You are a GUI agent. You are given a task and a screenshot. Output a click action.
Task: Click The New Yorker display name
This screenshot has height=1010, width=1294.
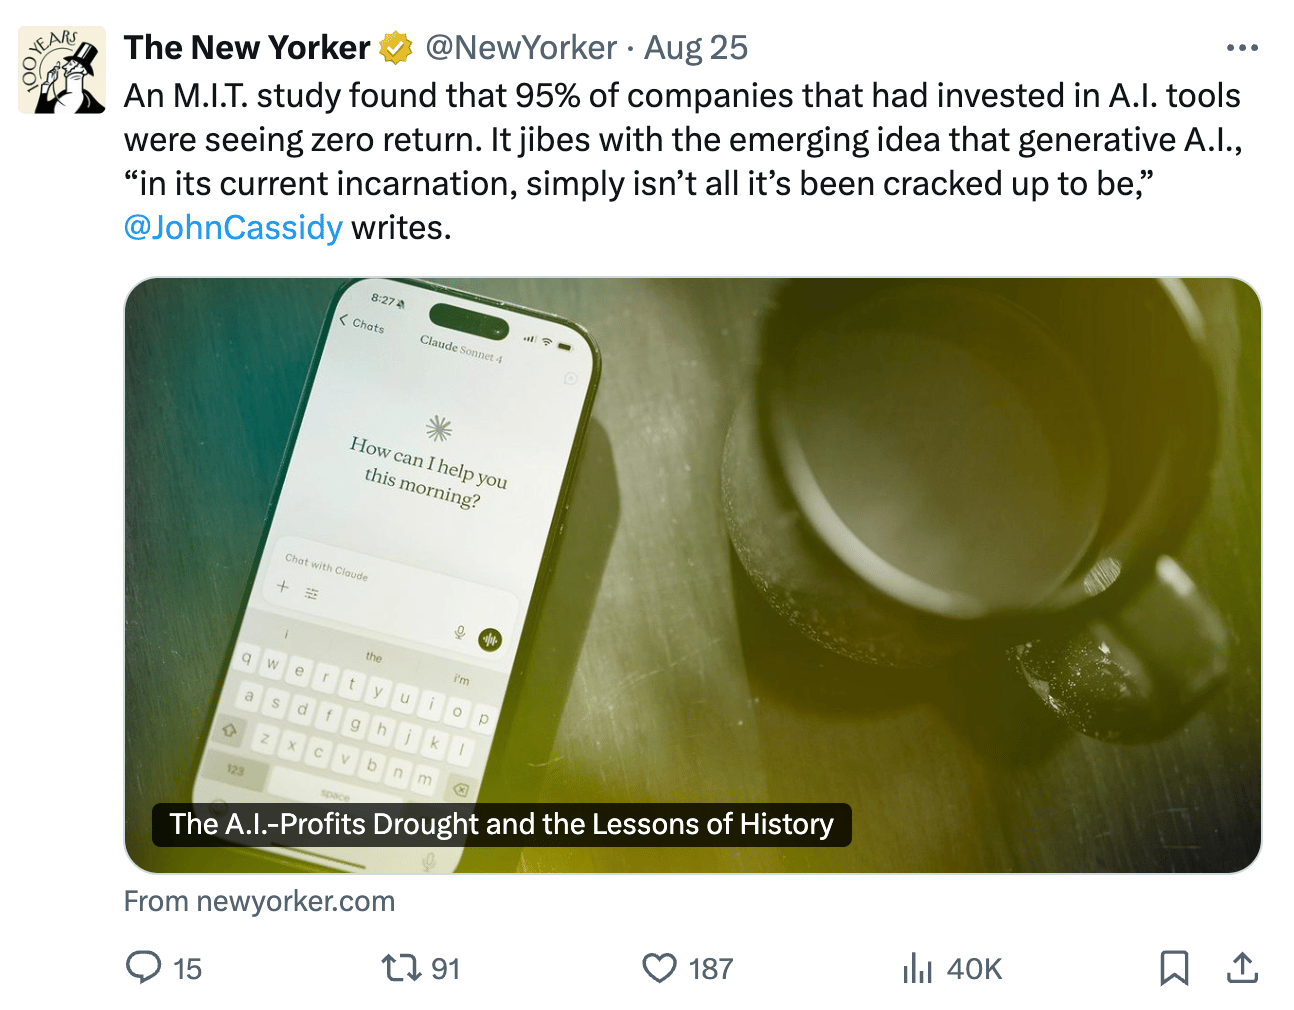click(247, 48)
